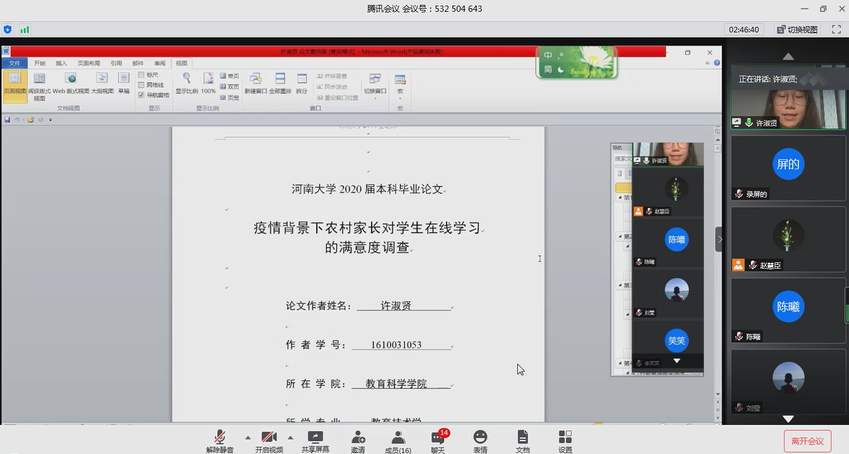Image resolution: width=849 pixels, height=454 pixels.
Task: Undo using quick access toolbar arrow
Action: (x=17, y=120)
